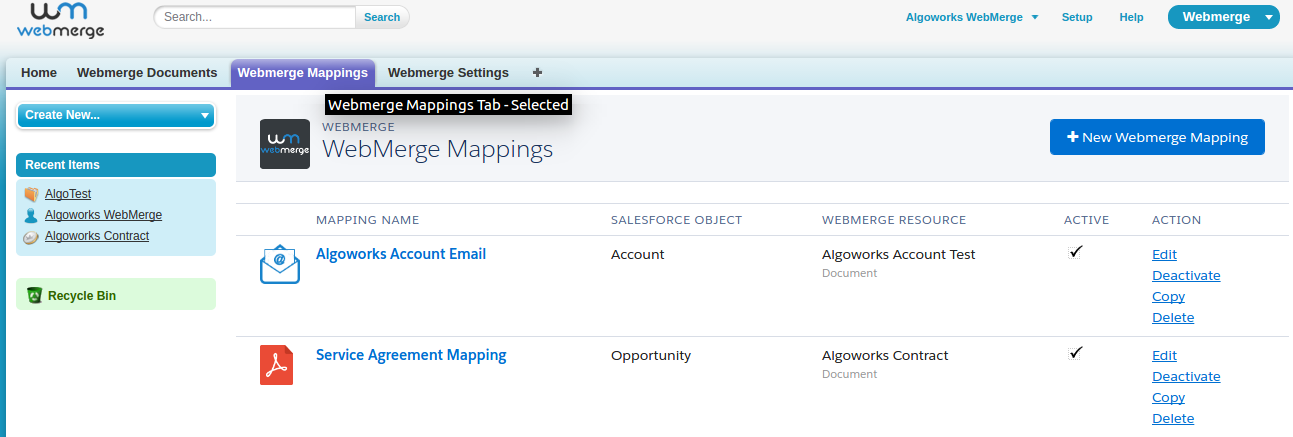
Task: Toggle Active checkbox for Service Agreement Mapping
Action: coord(1076,353)
